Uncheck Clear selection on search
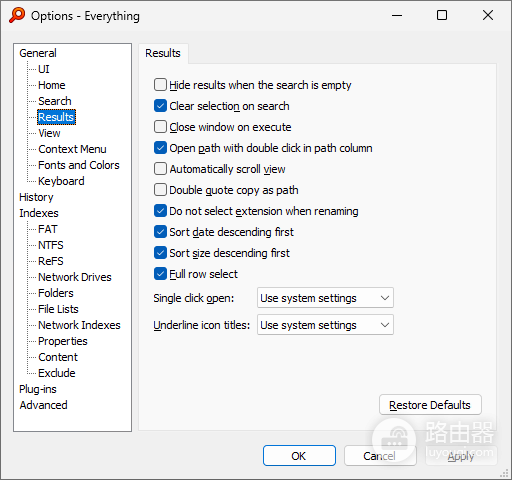Viewport: 512px width, 480px height. [160, 106]
